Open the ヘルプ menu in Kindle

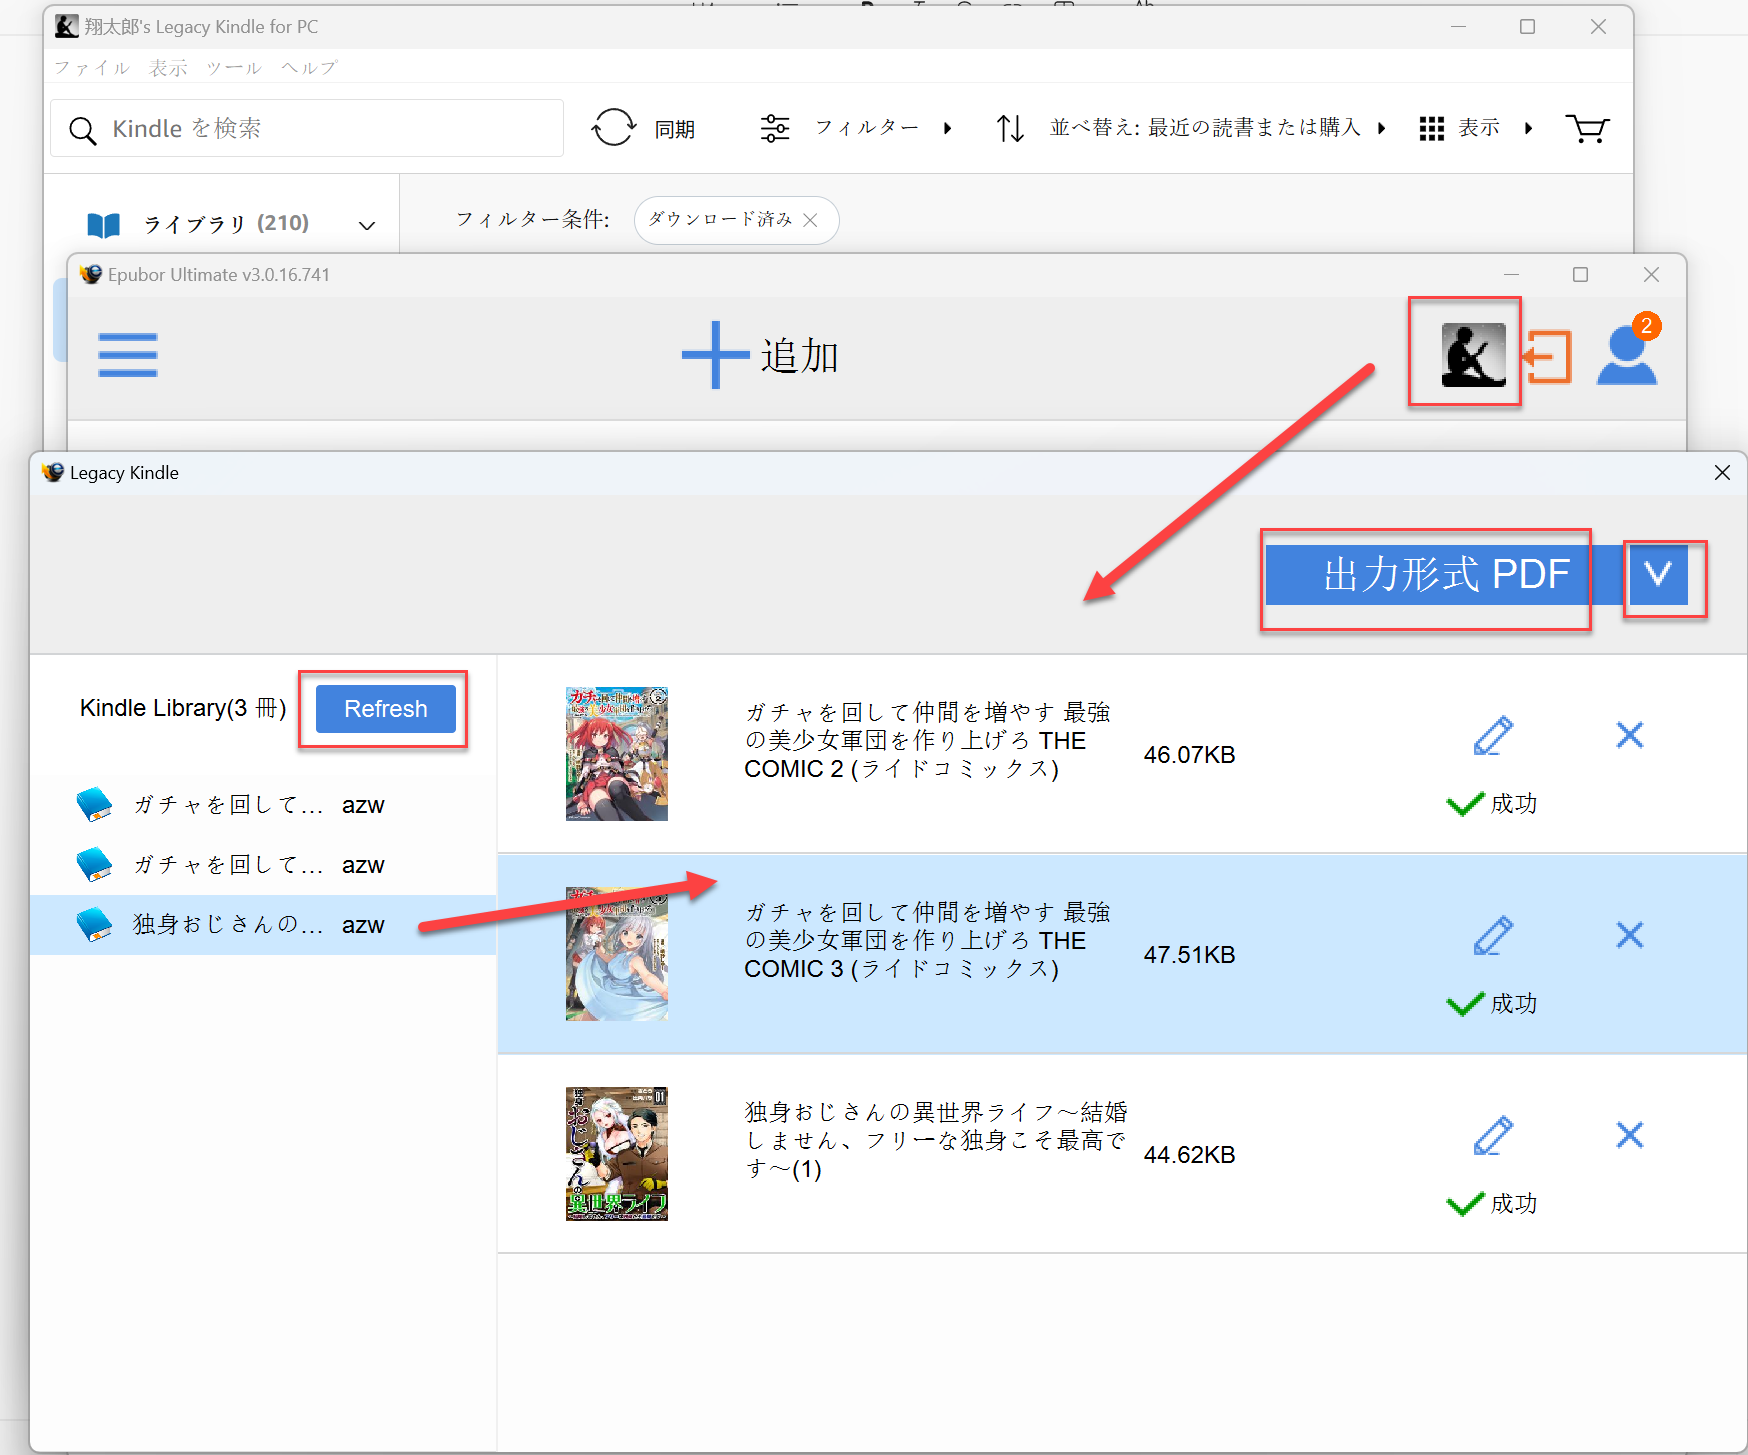(309, 68)
